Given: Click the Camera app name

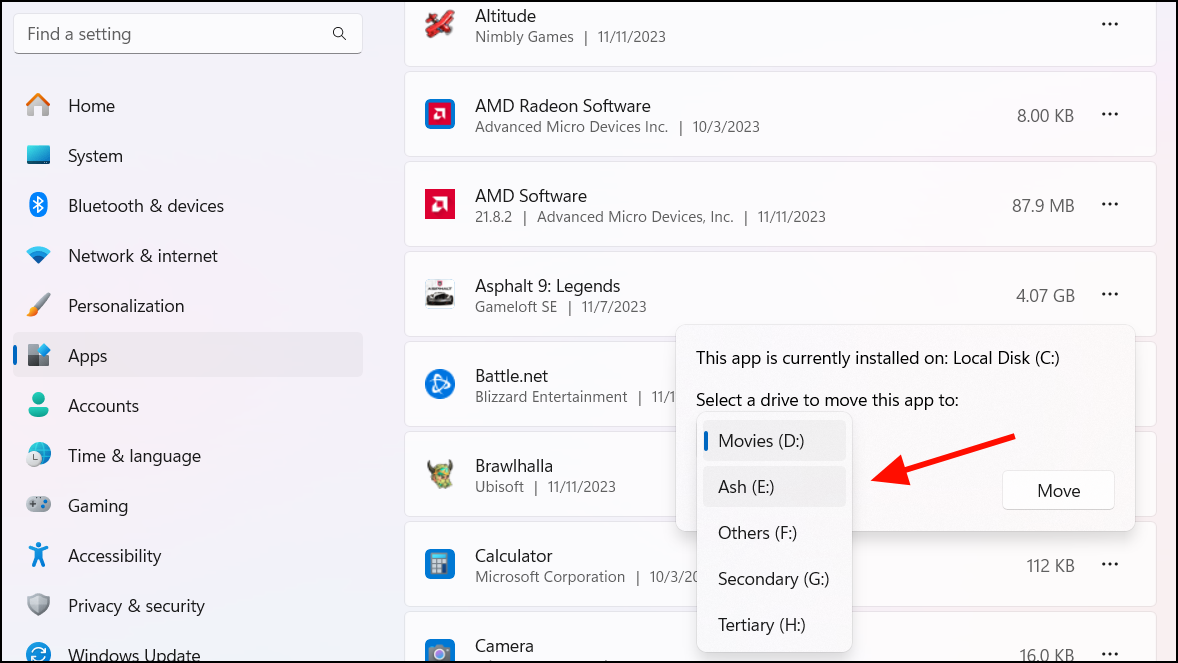Looking at the screenshot, I should (x=504, y=646).
